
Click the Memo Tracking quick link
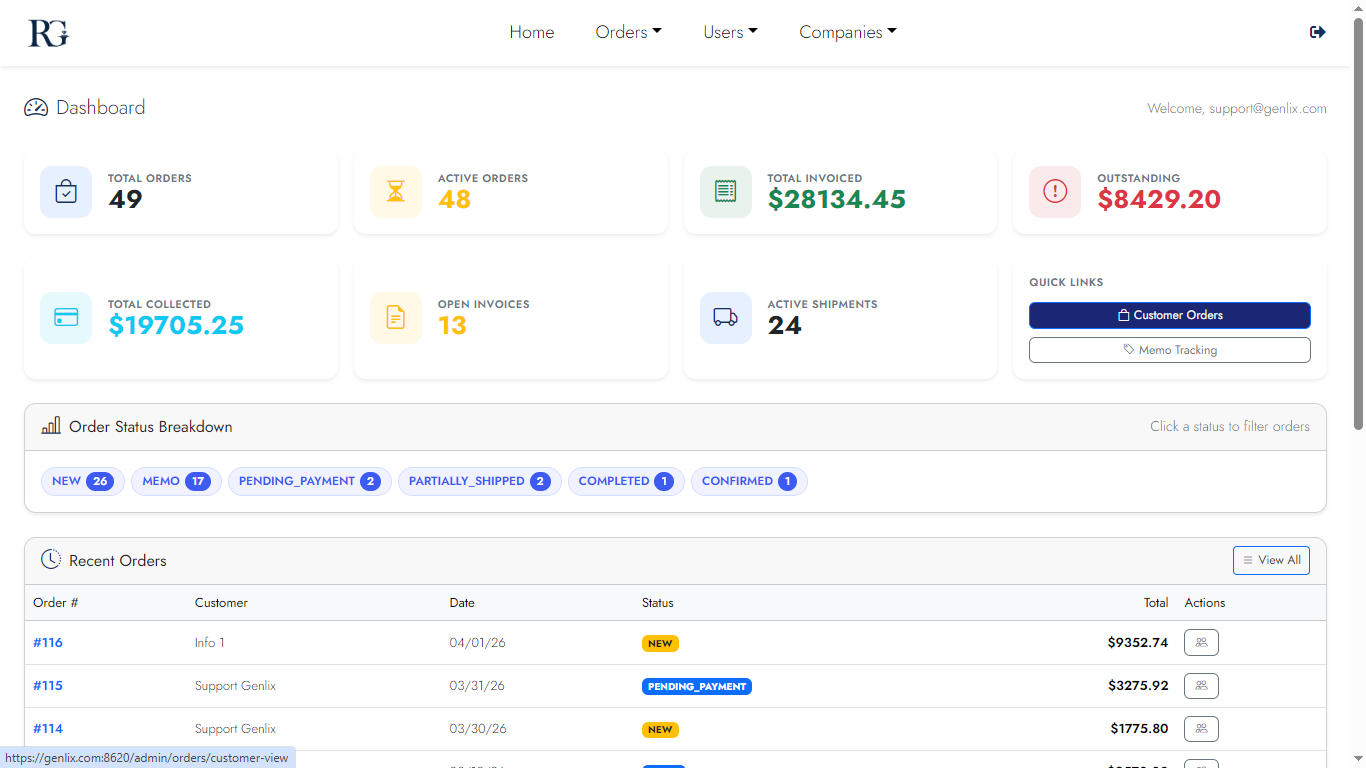coord(1169,350)
